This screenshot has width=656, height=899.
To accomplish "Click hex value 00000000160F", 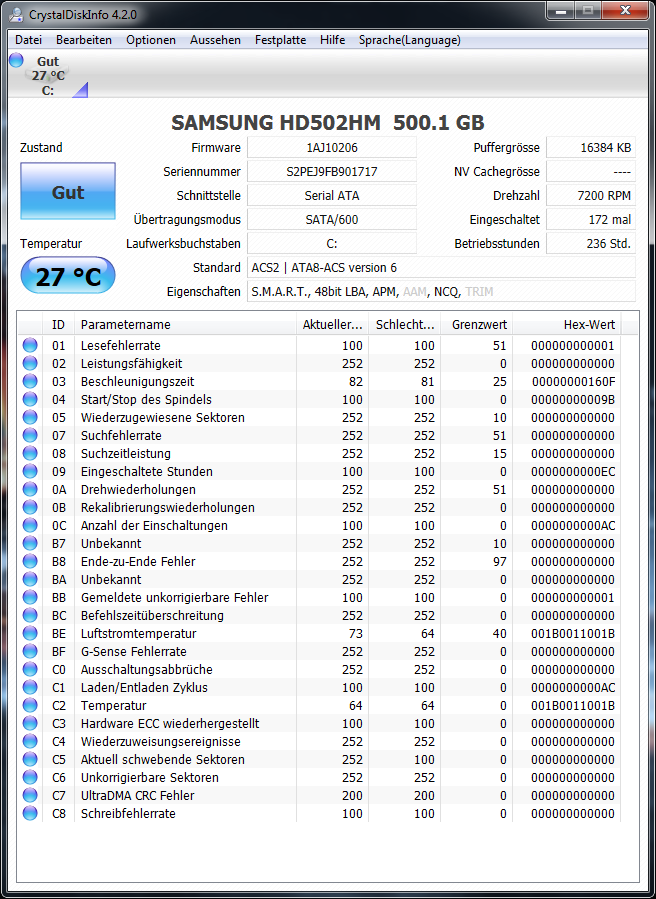I will click(573, 381).
